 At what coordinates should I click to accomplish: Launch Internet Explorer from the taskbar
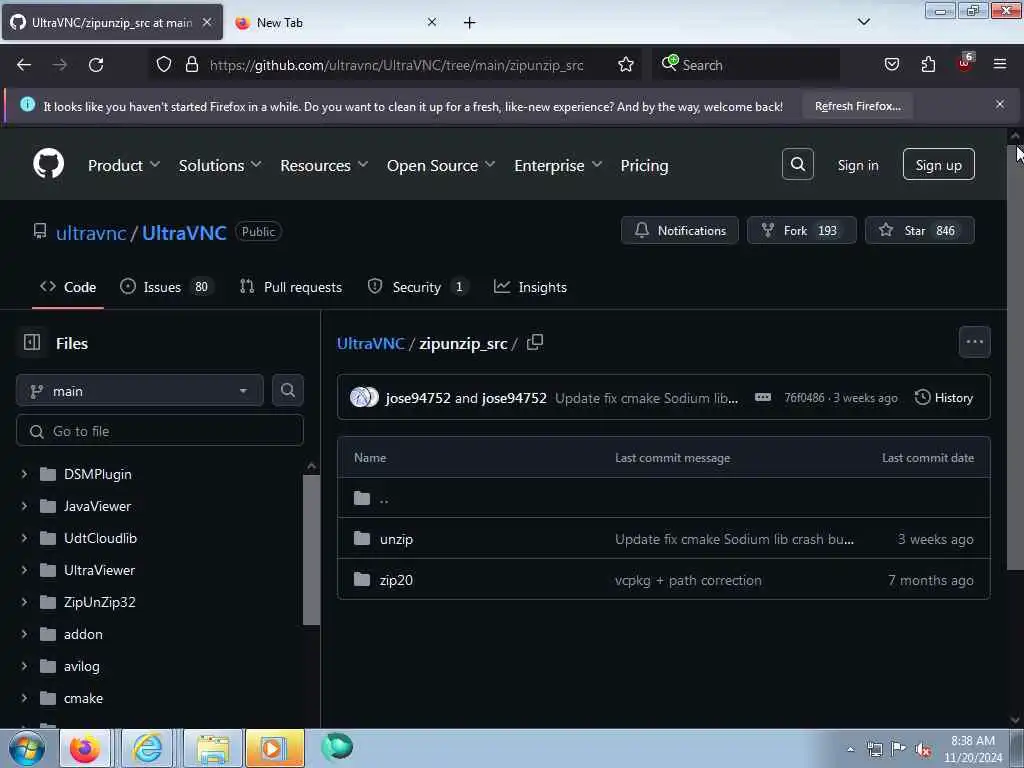(x=148, y=748)
